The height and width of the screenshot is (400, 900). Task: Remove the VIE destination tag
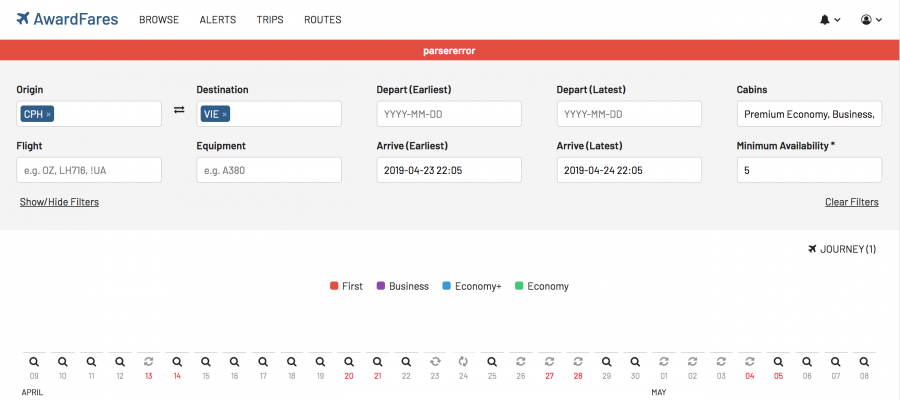[224, 115]
